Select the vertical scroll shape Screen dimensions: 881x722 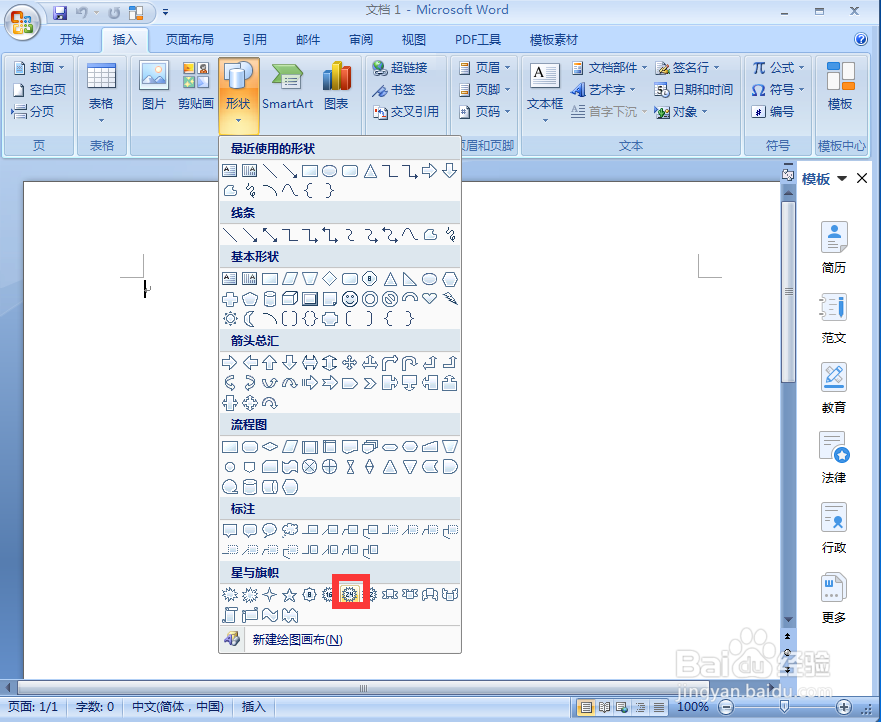pyautogui.click(x=230, y=615)
